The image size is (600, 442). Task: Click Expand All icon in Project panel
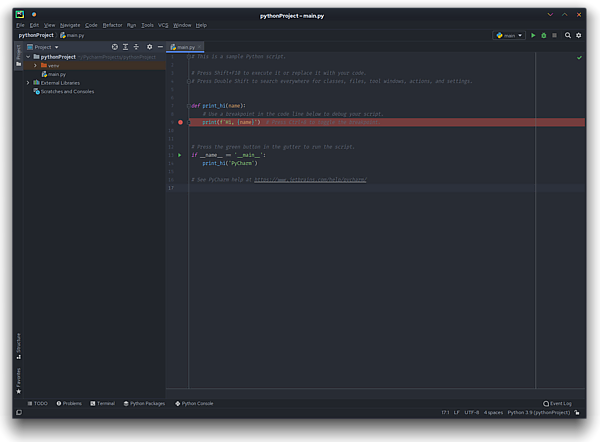click(x=125, y=47)
